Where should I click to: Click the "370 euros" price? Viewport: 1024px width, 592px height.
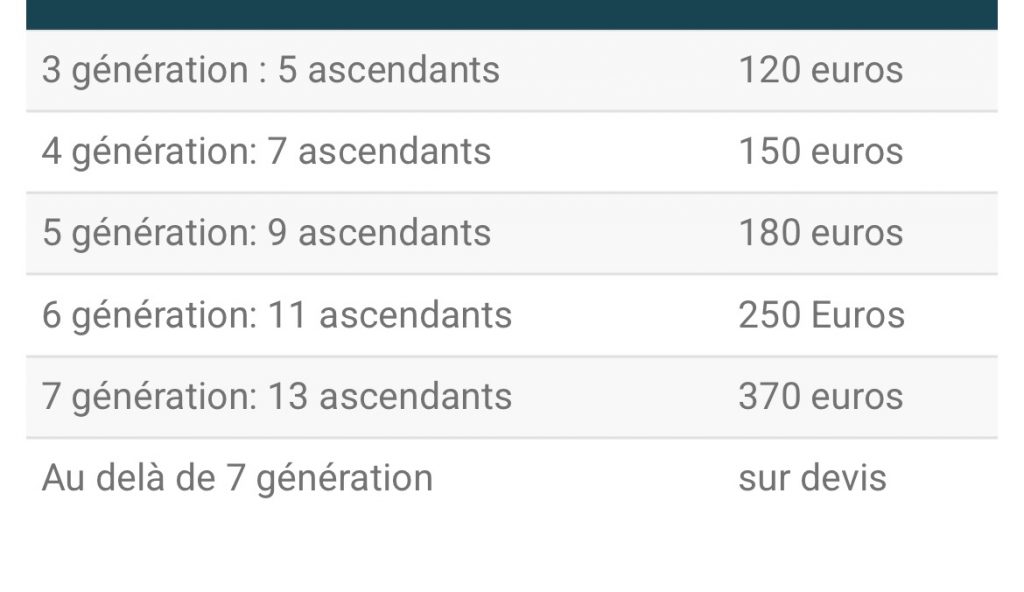820,397
